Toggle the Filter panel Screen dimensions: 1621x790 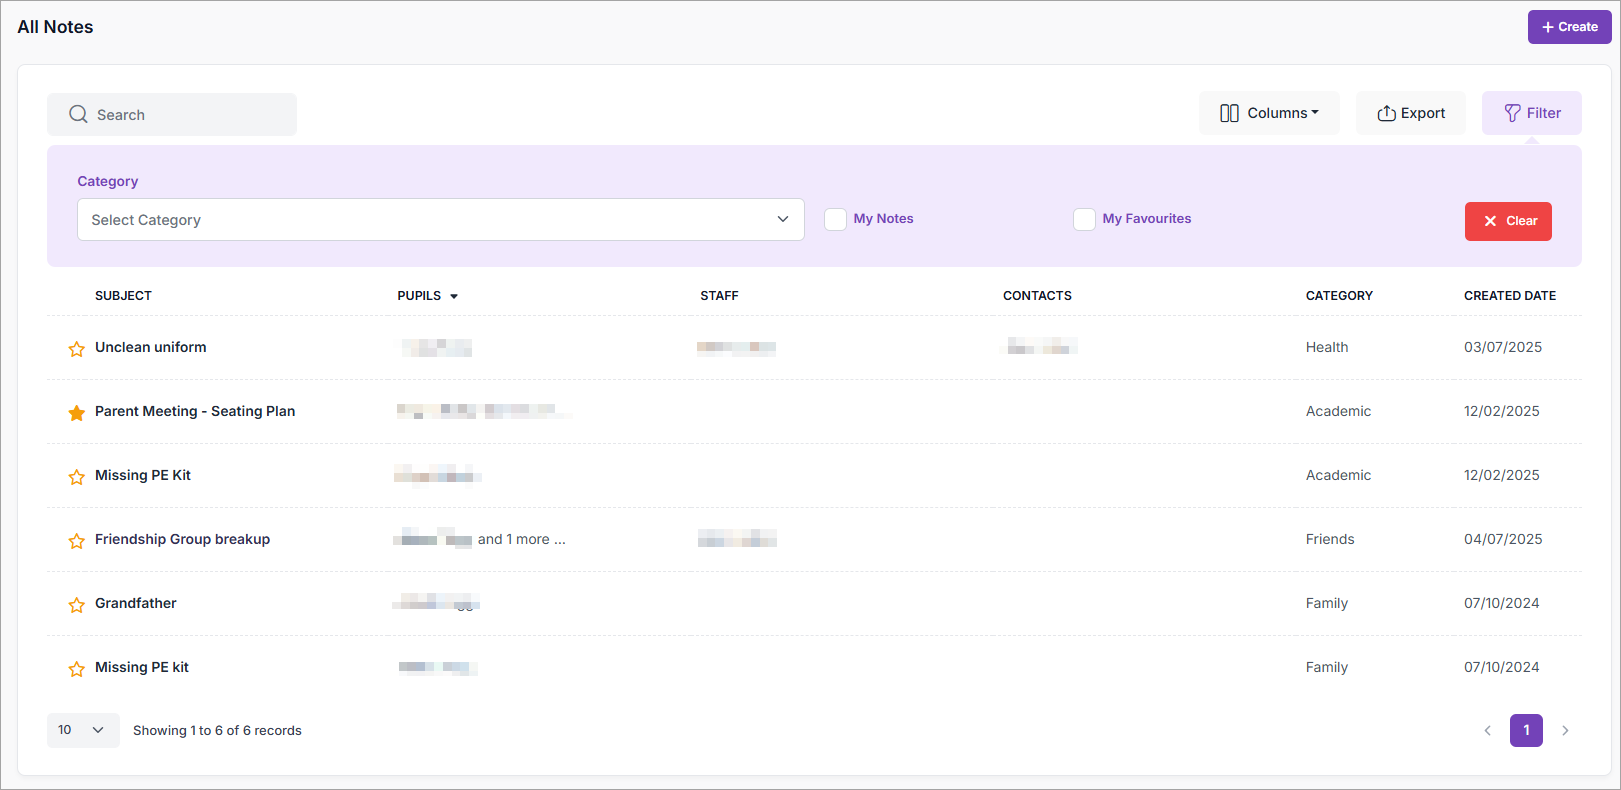[1531, 113]
